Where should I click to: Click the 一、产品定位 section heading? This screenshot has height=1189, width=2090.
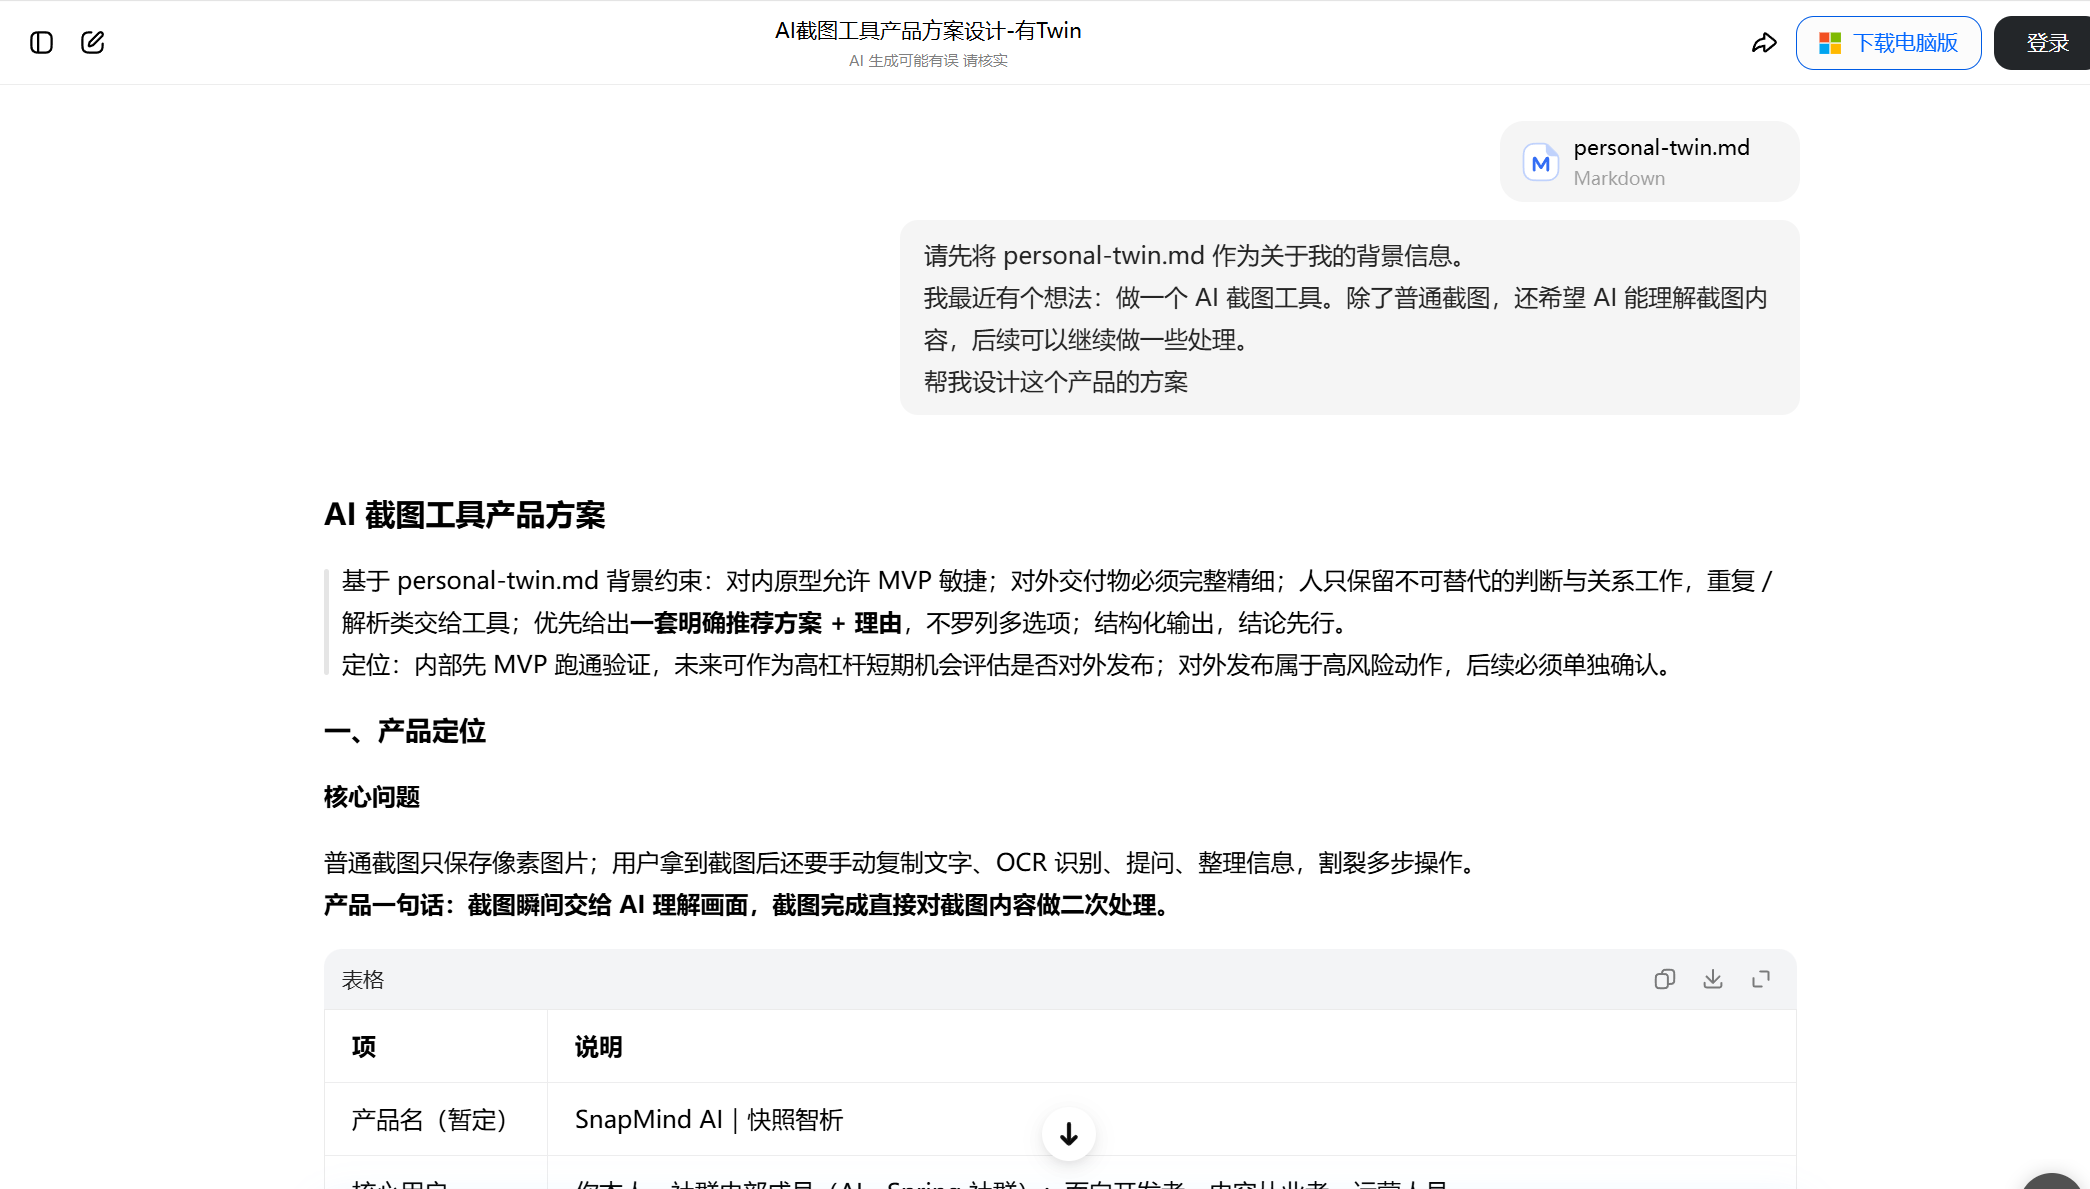405,731
